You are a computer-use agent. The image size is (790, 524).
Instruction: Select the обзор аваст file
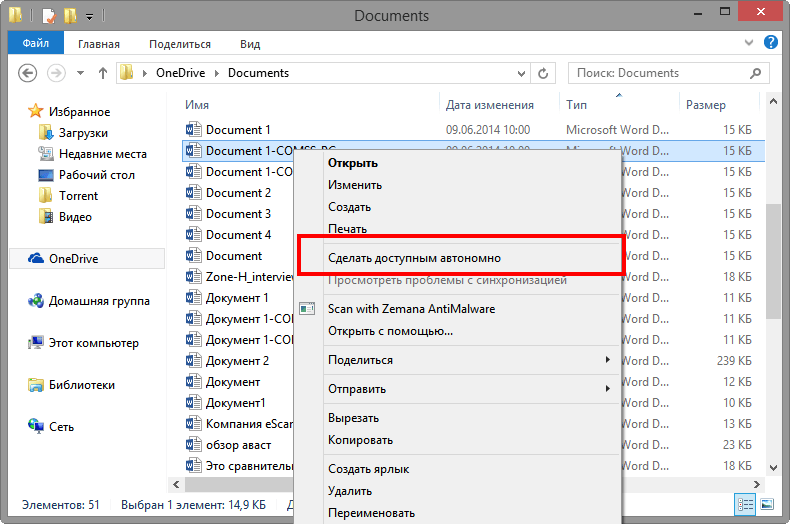coord(238,445)
